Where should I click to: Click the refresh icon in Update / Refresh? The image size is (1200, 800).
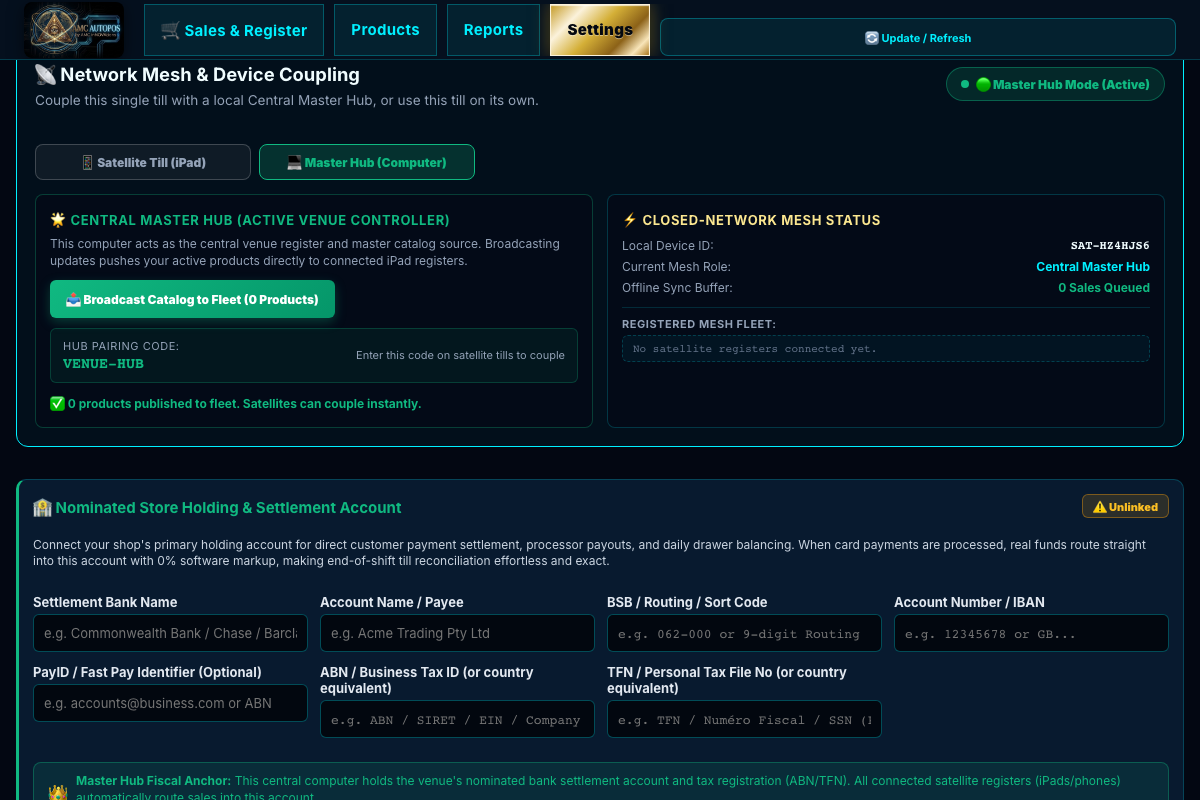coord(872,38)
